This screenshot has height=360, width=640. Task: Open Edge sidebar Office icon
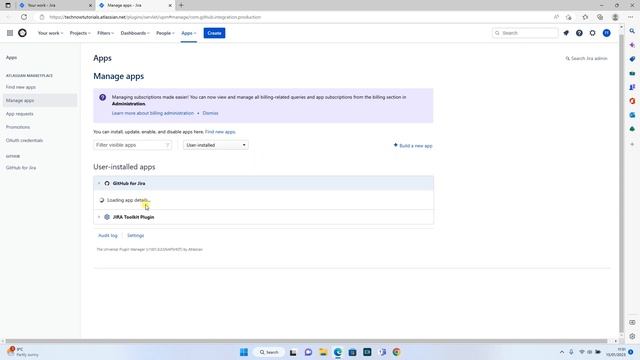click(632, 101)
